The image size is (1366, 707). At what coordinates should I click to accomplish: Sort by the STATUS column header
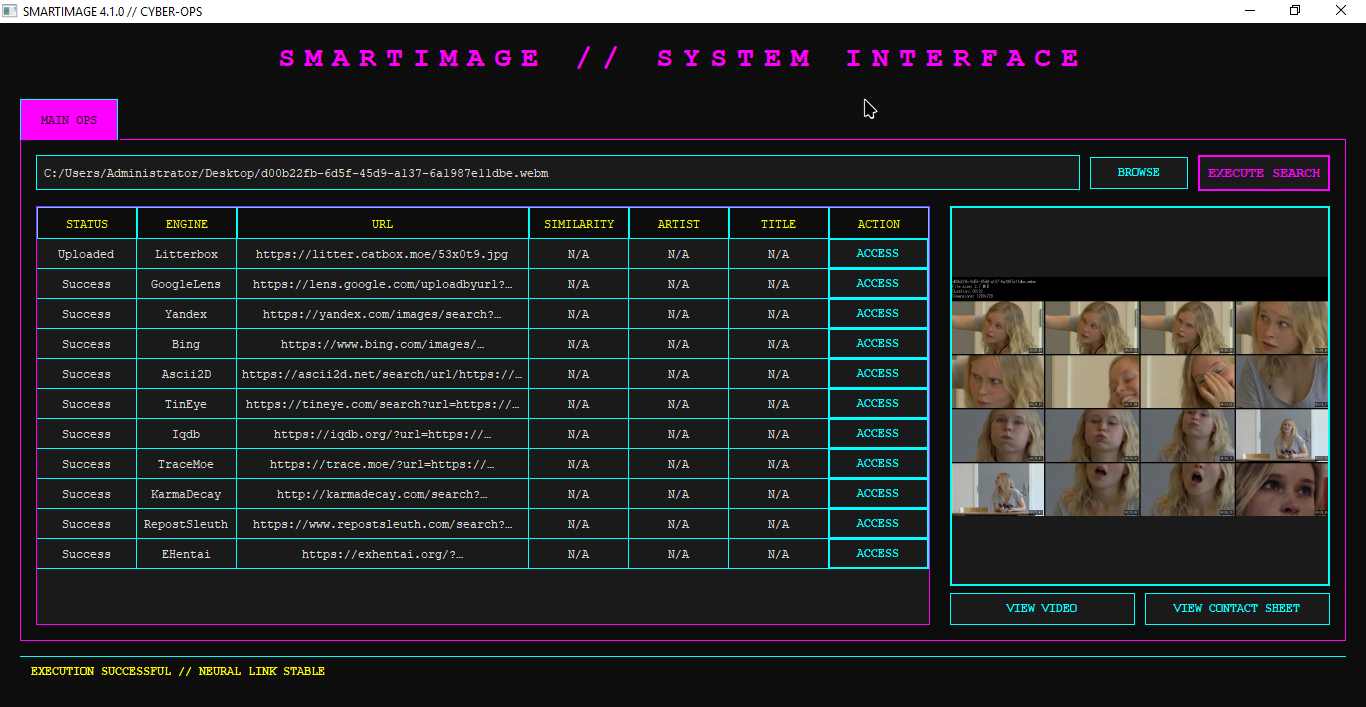[x=87, y=224]
